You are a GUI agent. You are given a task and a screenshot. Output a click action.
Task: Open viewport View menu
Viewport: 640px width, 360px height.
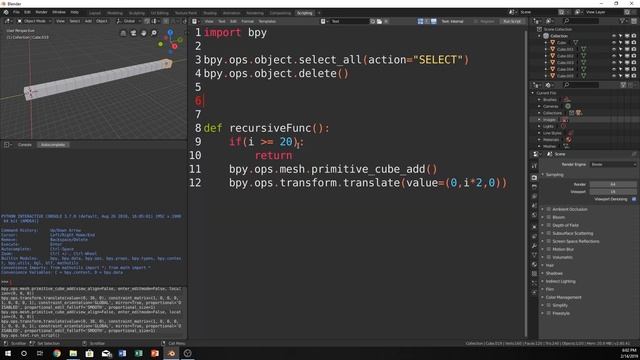click(60, 21)
